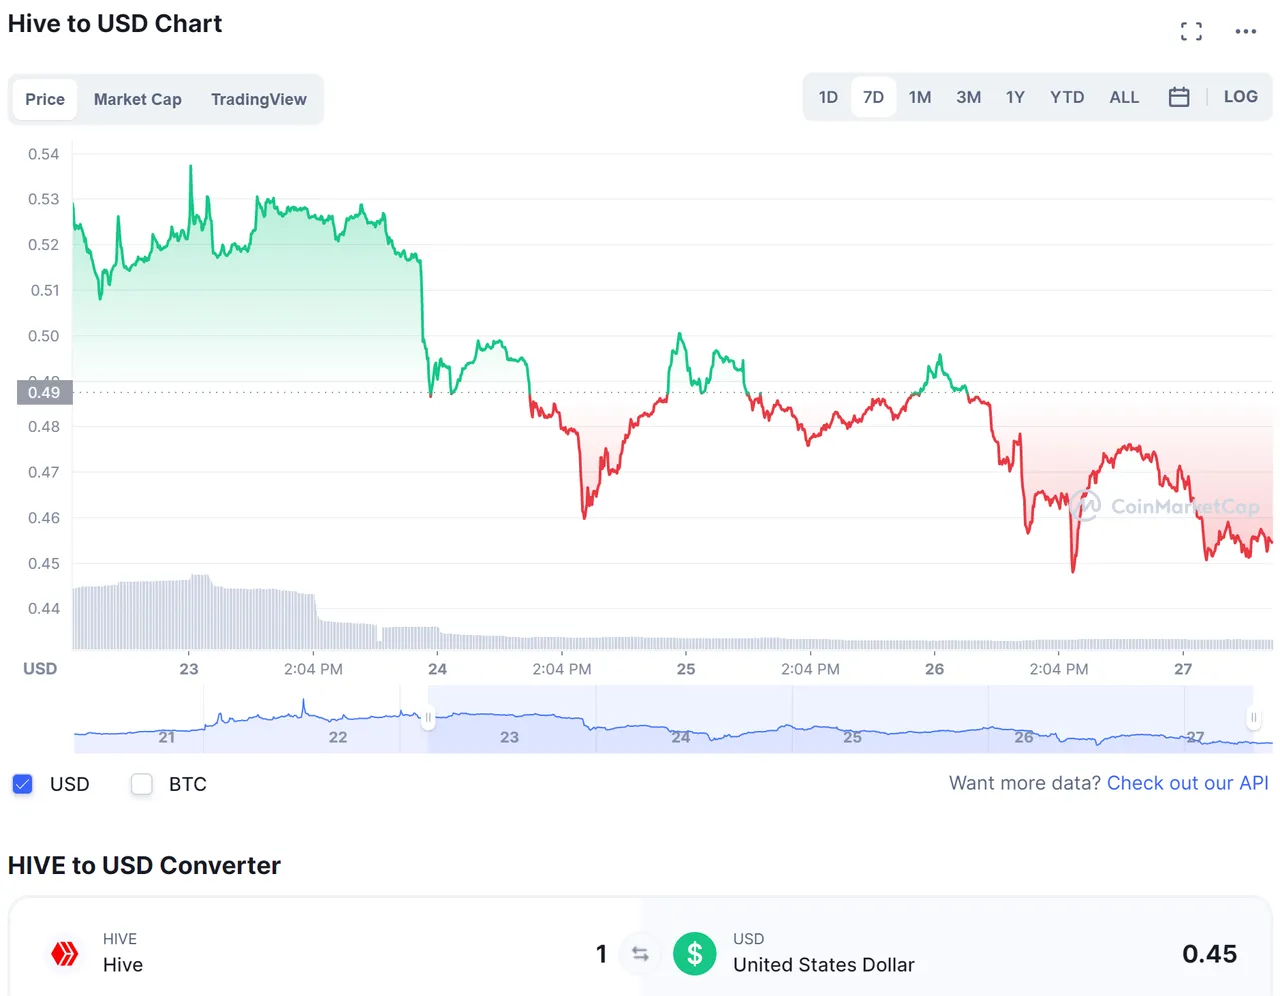
Task: Click the 0.54 price axis label
Action: (x=43, y=154)
